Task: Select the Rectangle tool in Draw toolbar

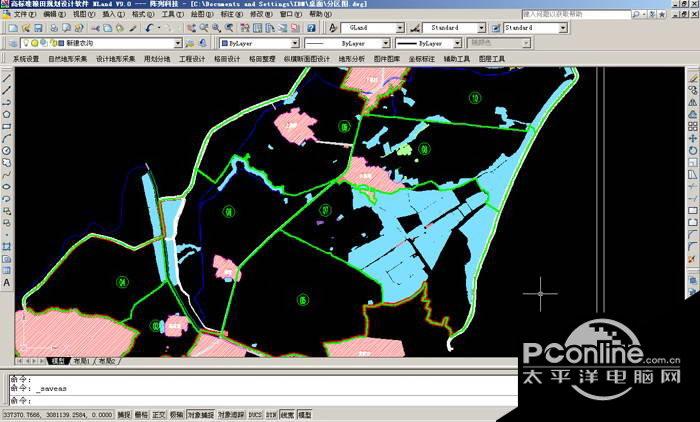Action: (x=6, y=126)
